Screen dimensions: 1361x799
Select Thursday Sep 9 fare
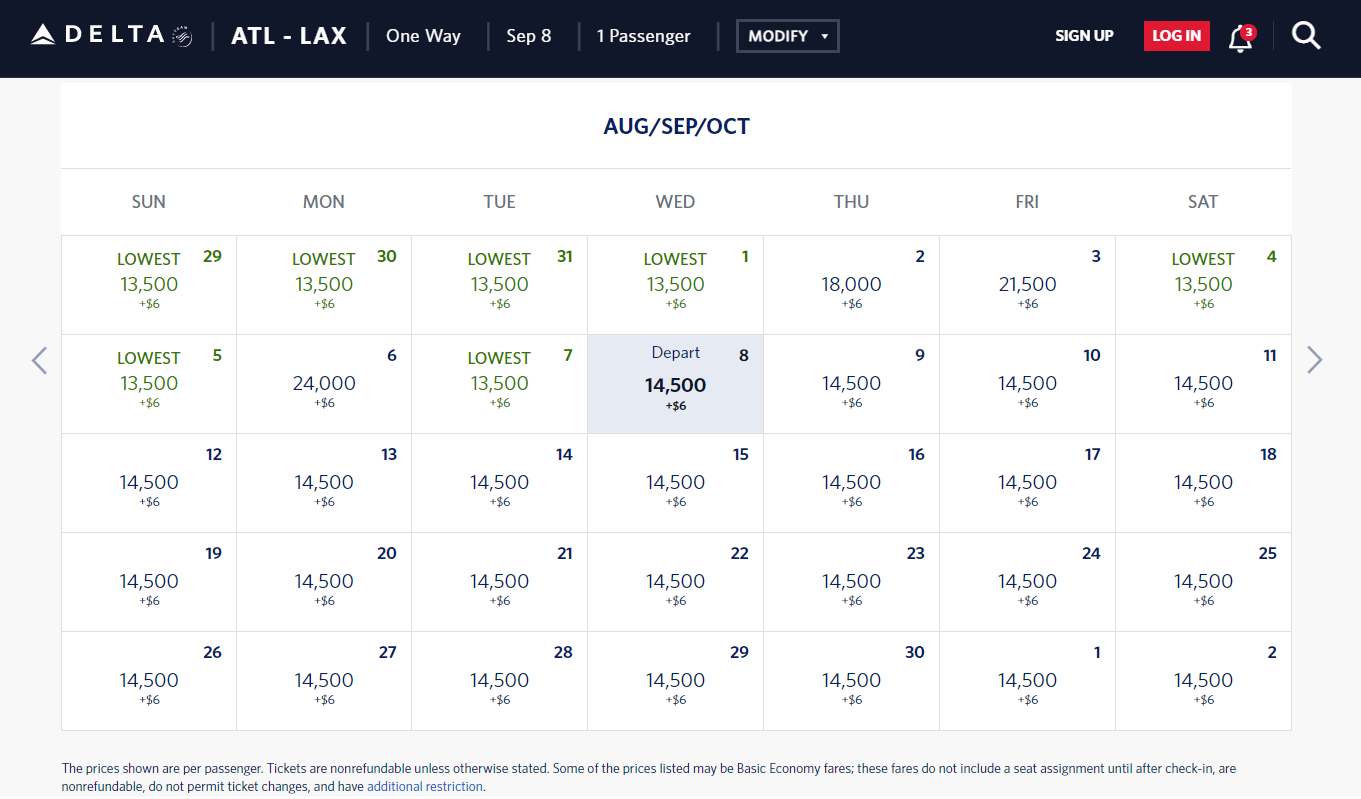point(852,384)
